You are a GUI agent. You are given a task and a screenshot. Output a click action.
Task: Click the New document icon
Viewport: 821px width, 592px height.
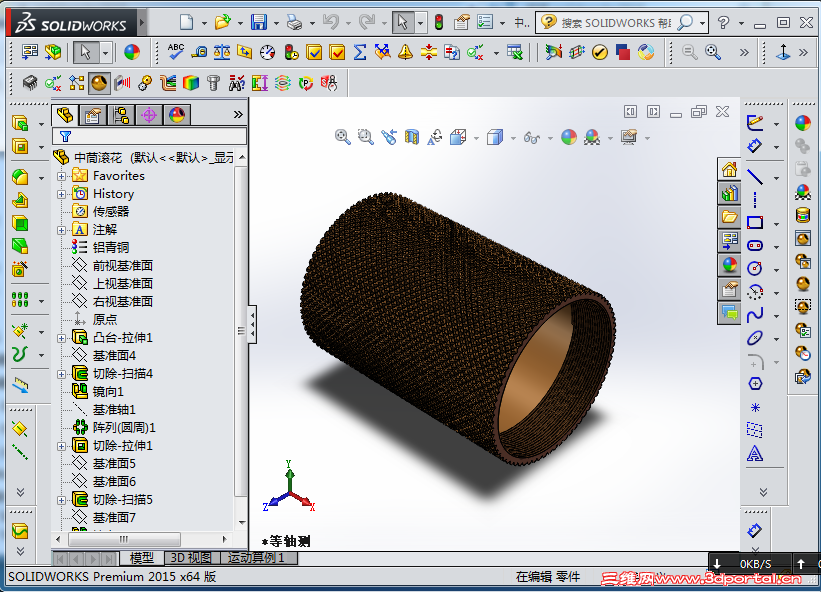pyautogui.click(x=186, y=22)
